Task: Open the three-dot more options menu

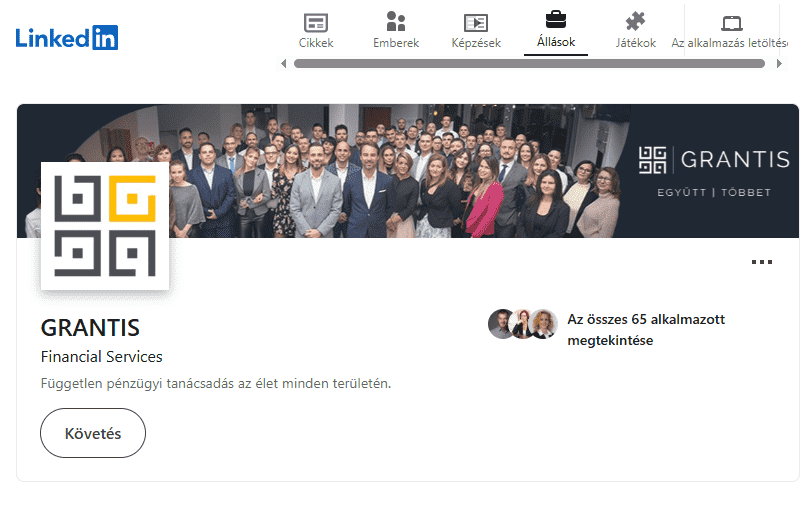Action: pyautogui.click(x=762, y=262)
